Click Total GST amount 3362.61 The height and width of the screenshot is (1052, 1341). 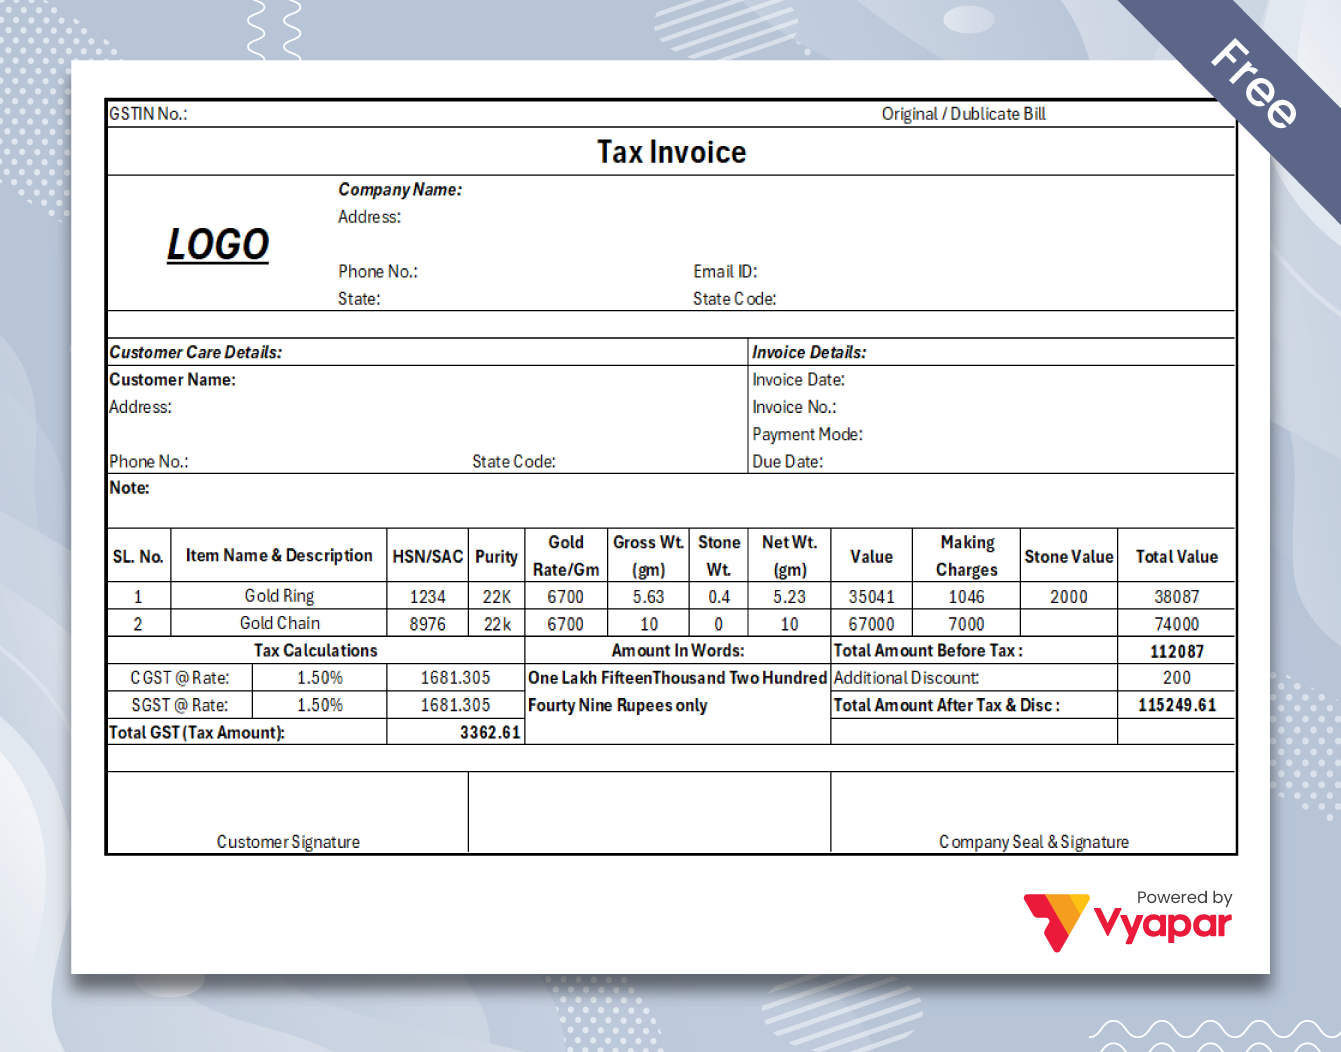pos(490,733)
